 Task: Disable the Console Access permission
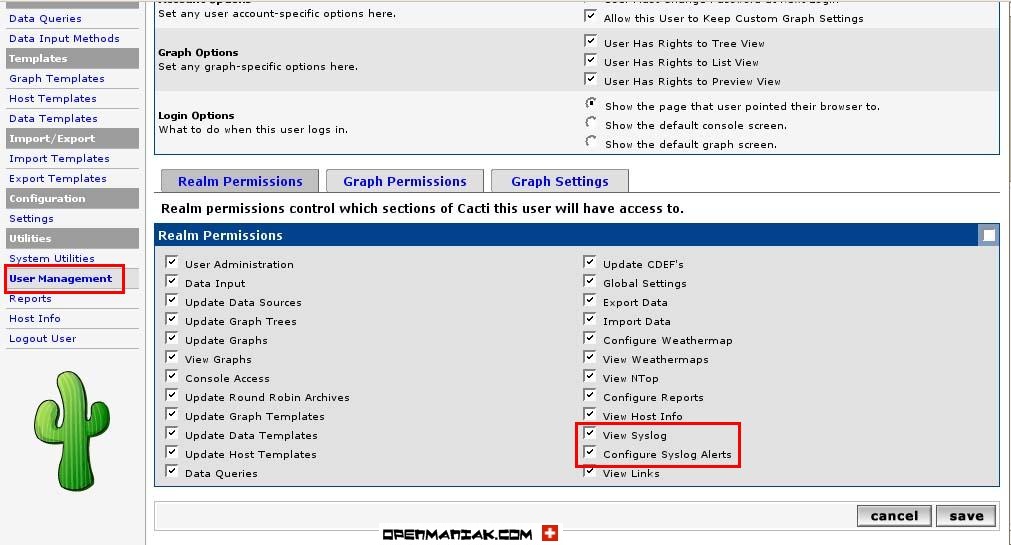[172, 378]
